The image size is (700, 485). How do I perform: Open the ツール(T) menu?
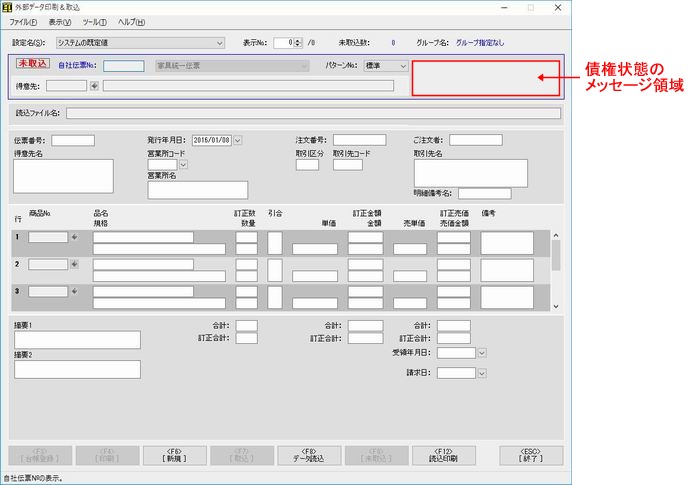[94, 22]
